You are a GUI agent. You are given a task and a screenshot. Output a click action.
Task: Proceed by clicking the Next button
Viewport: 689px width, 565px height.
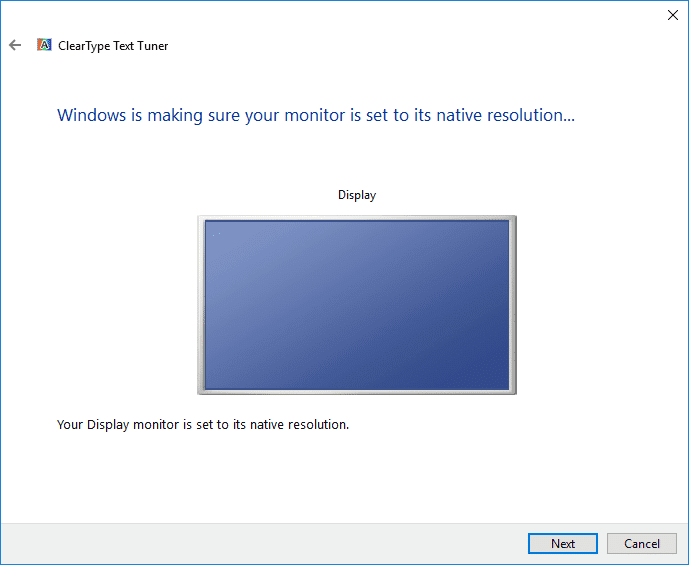pyautogui.click(x=562, y=543)
